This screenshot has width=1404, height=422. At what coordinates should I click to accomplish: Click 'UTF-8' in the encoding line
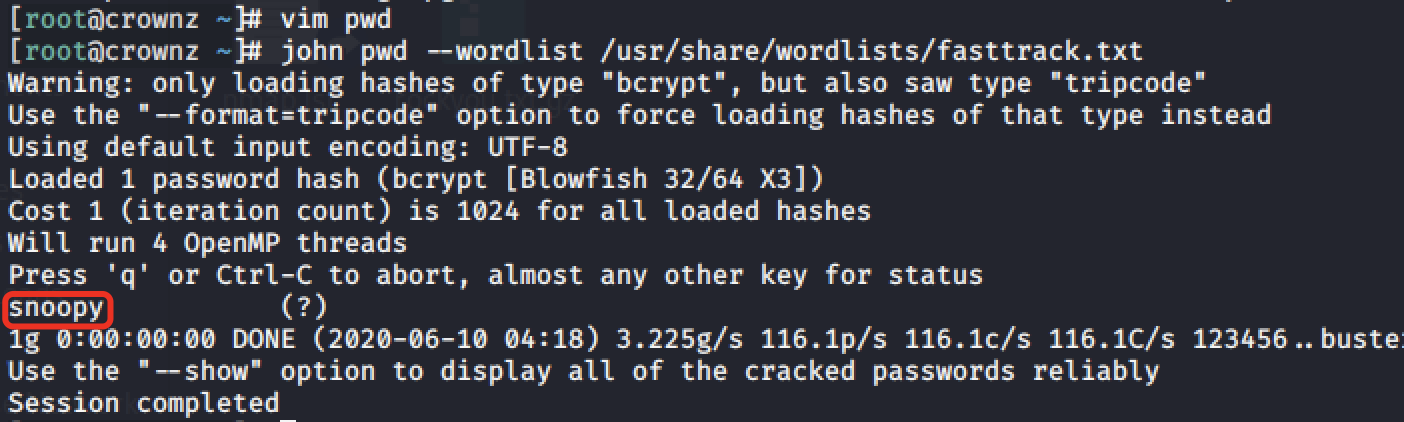click(x=529, y=147)
